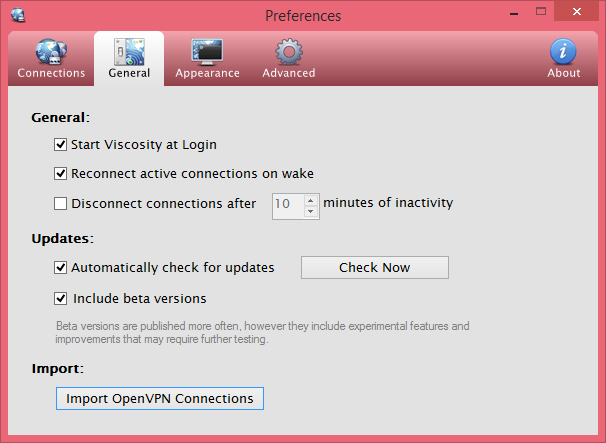Close the Preferences window
This screenshot has height=443, width=606.
click(x=577, y=12)
